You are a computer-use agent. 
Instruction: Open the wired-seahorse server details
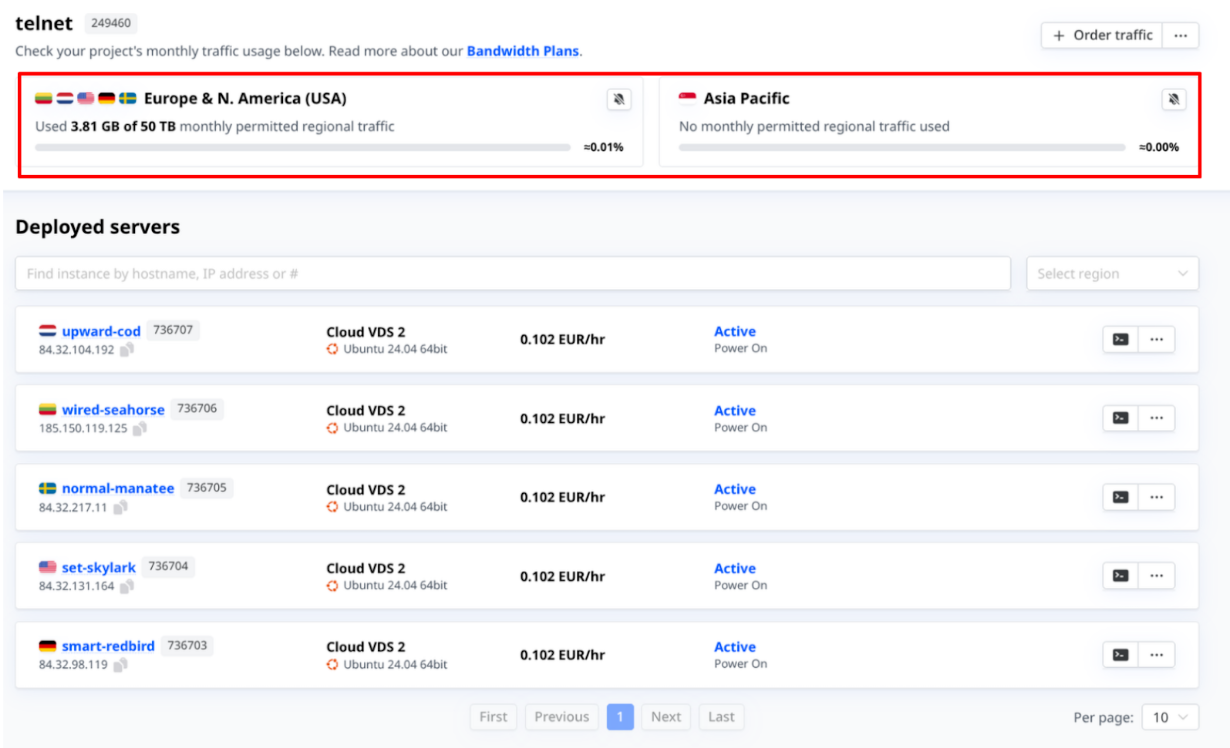pyautogui.click(x=113, y=410)
